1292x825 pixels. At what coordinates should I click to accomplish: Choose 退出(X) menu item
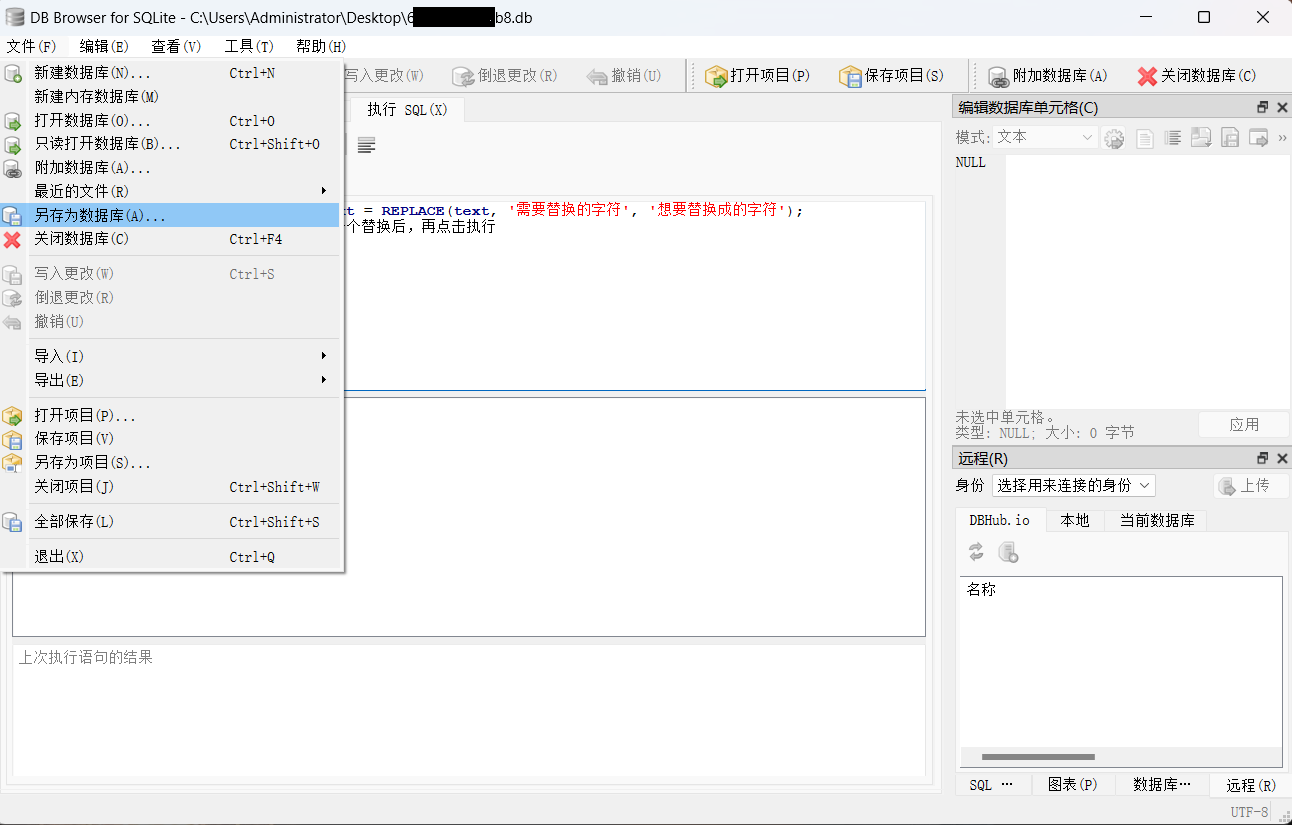pos(171,557)
